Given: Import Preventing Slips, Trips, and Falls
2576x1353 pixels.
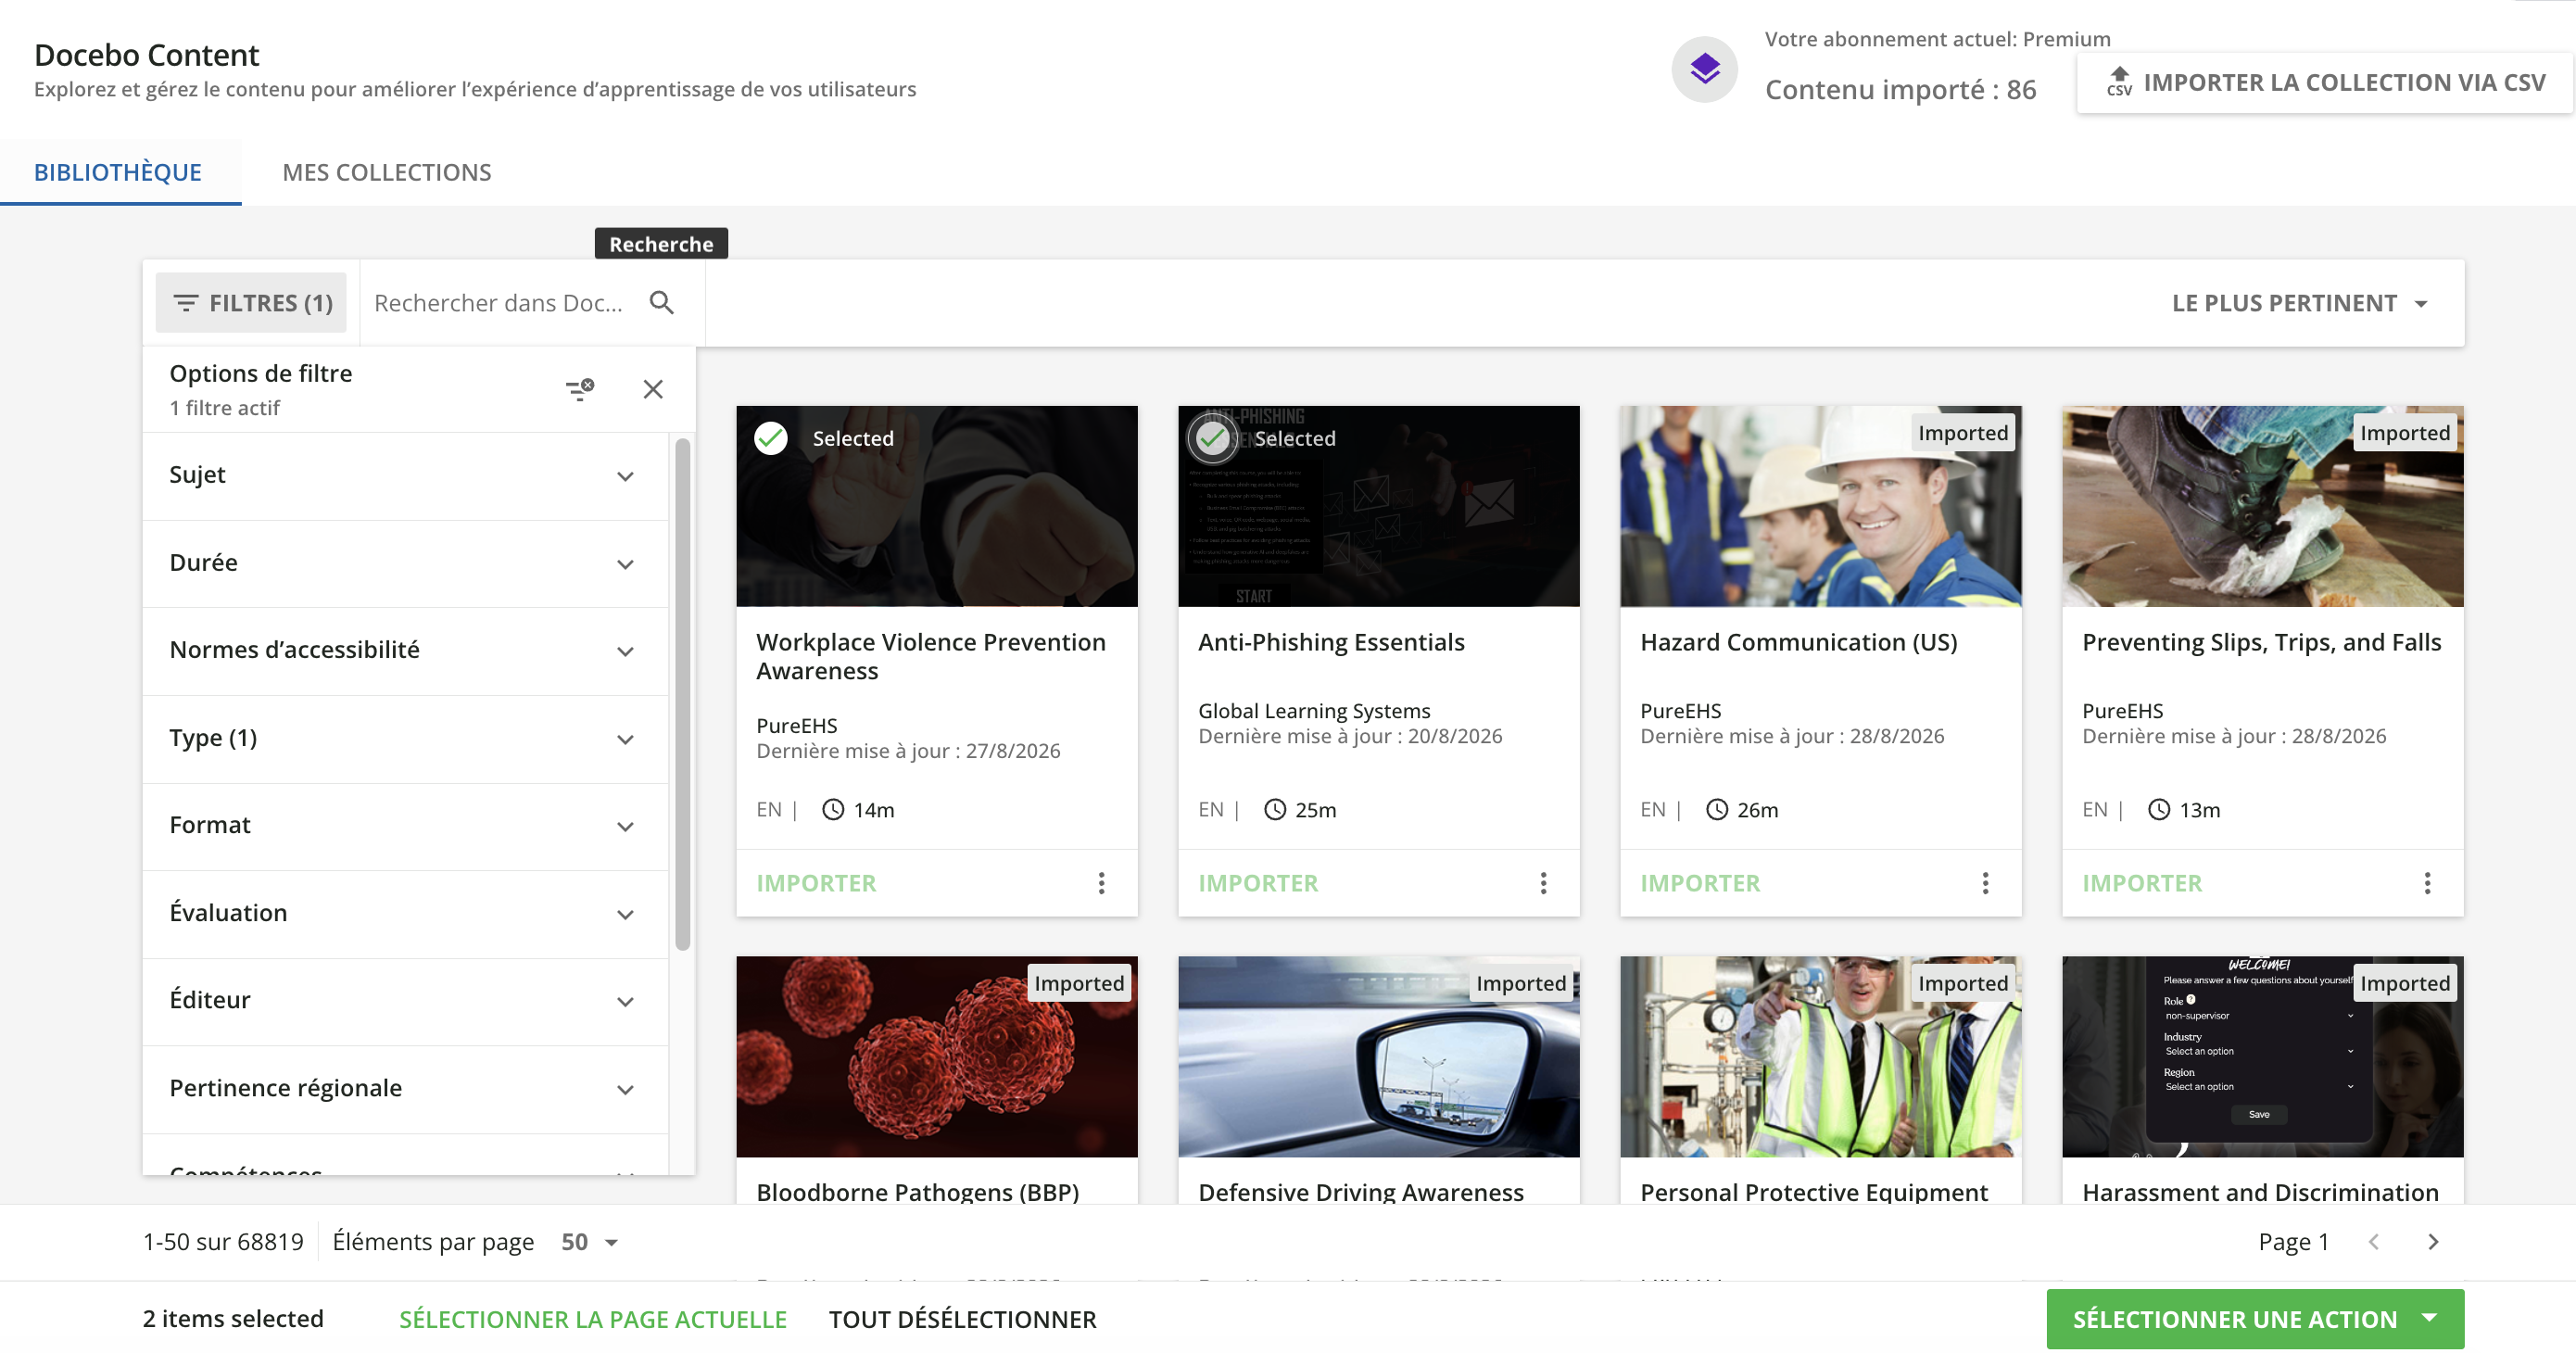Looking at the screenshot, I should 2142,883.
